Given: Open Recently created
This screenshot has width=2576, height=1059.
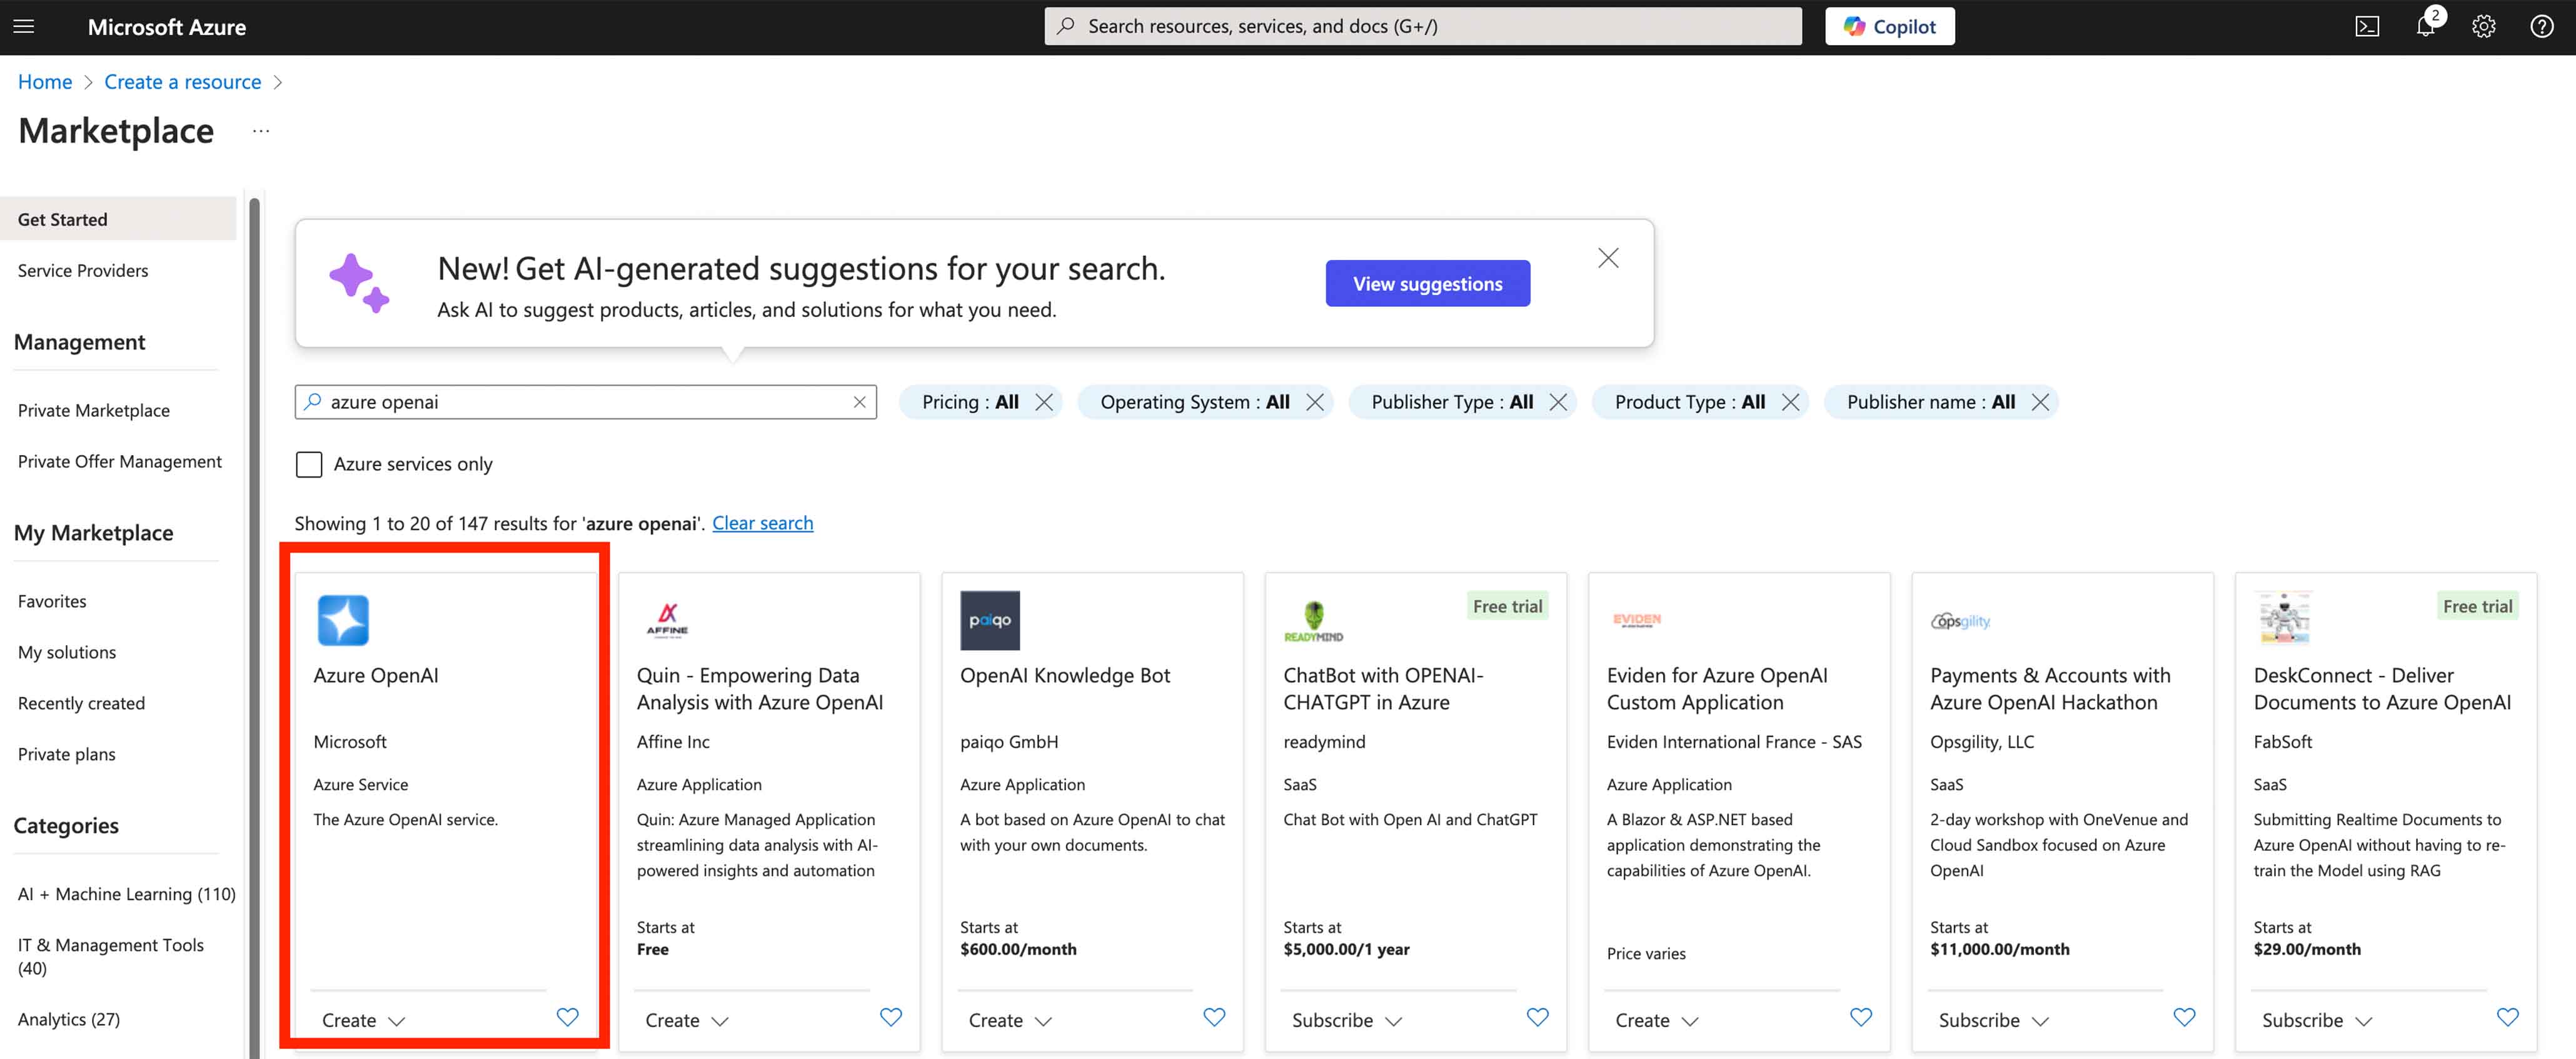Looking at the screenshot, I should (x=81, y=703).
